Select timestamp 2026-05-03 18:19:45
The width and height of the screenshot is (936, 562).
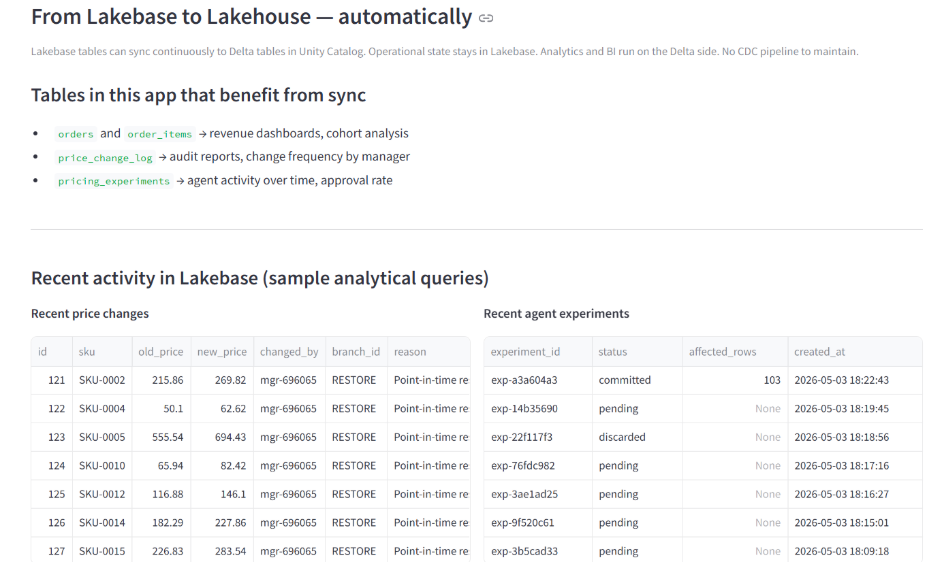[x=855, y=409]
